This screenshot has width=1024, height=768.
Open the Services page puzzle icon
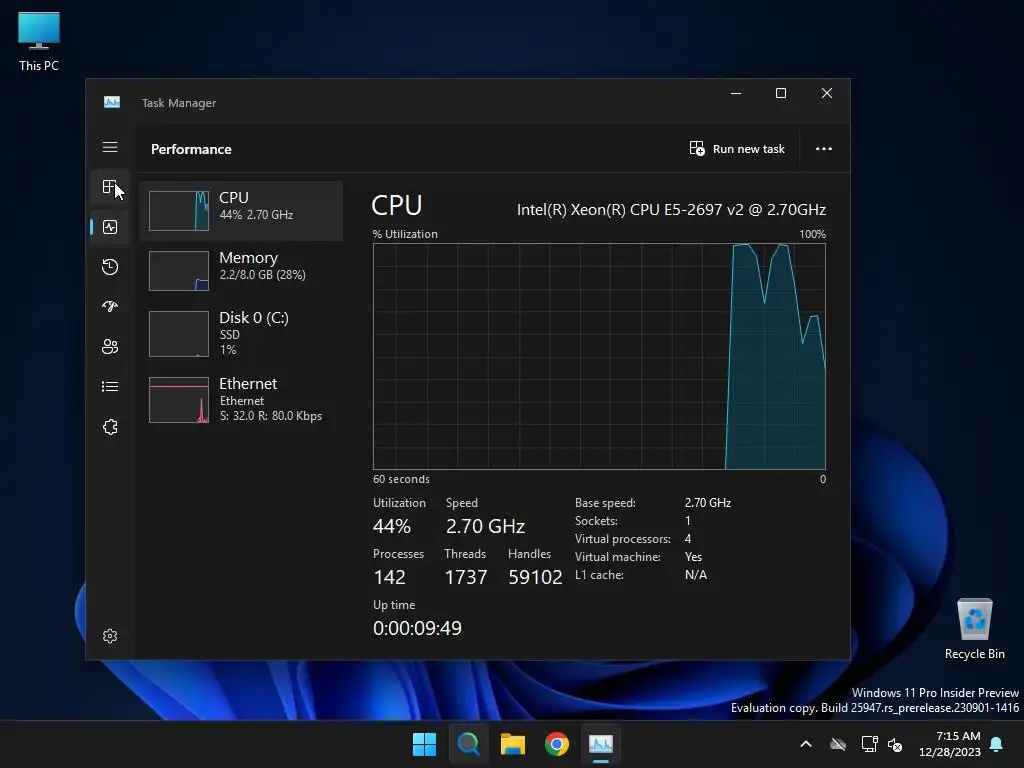(x=110, y=427)
